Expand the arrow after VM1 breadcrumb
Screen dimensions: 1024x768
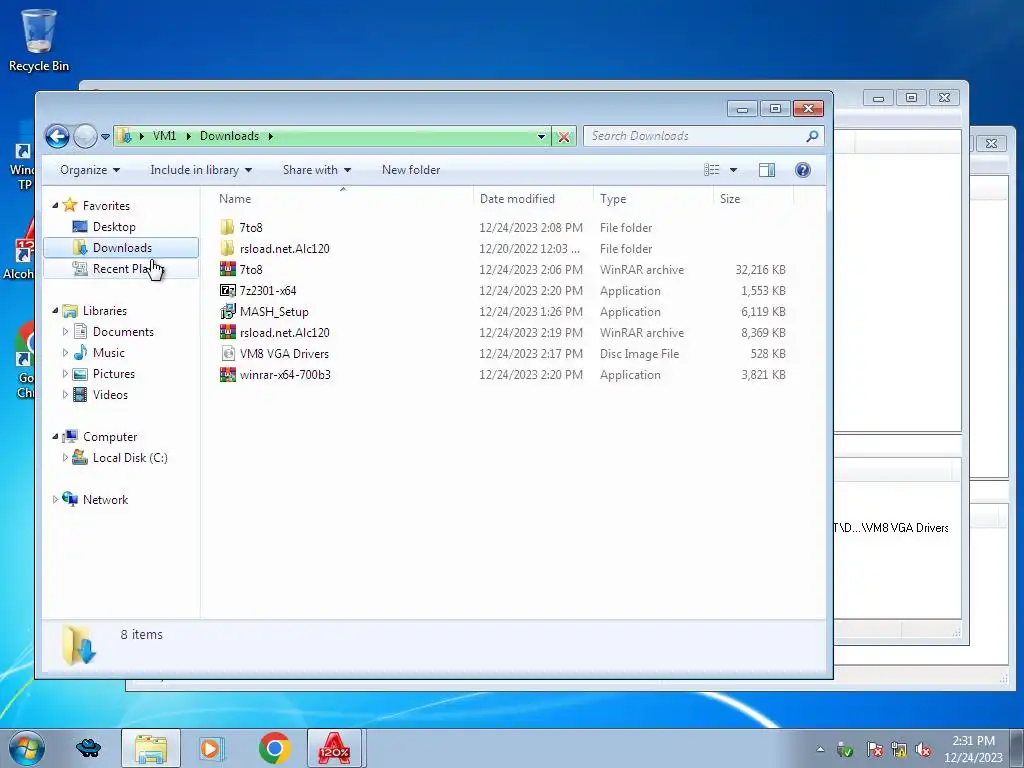click(189, 136)
